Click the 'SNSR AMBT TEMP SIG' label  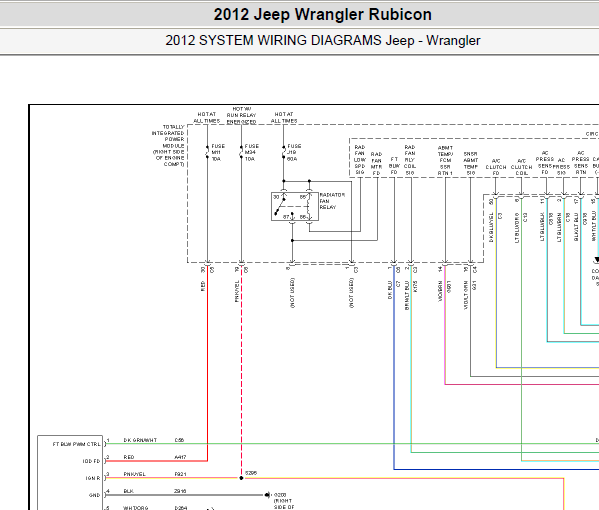(471, 163)
